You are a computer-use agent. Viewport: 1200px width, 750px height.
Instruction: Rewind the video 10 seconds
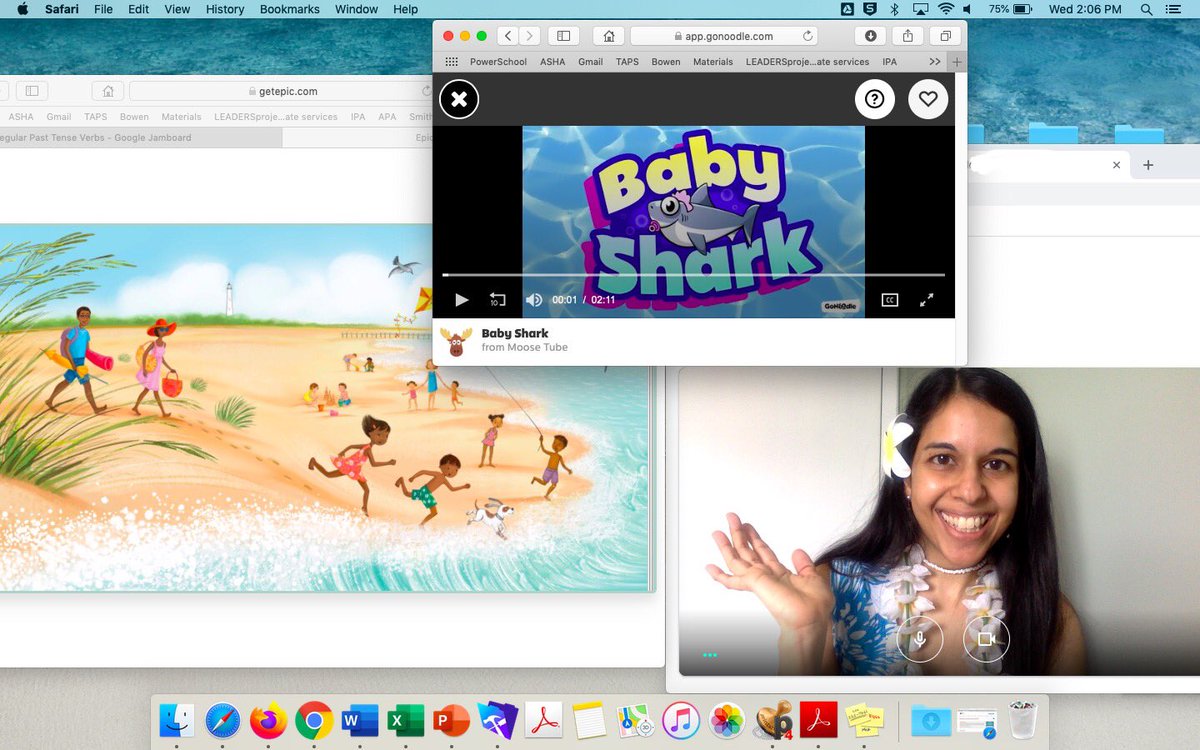pos(497,300)
